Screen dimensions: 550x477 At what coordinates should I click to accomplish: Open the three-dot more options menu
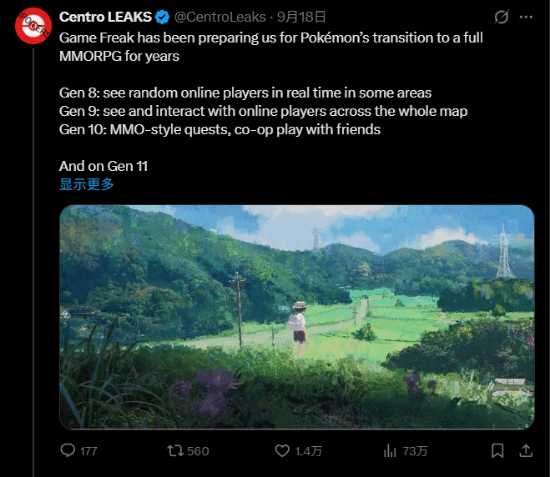pyautogui.click(x=526, y=16)
